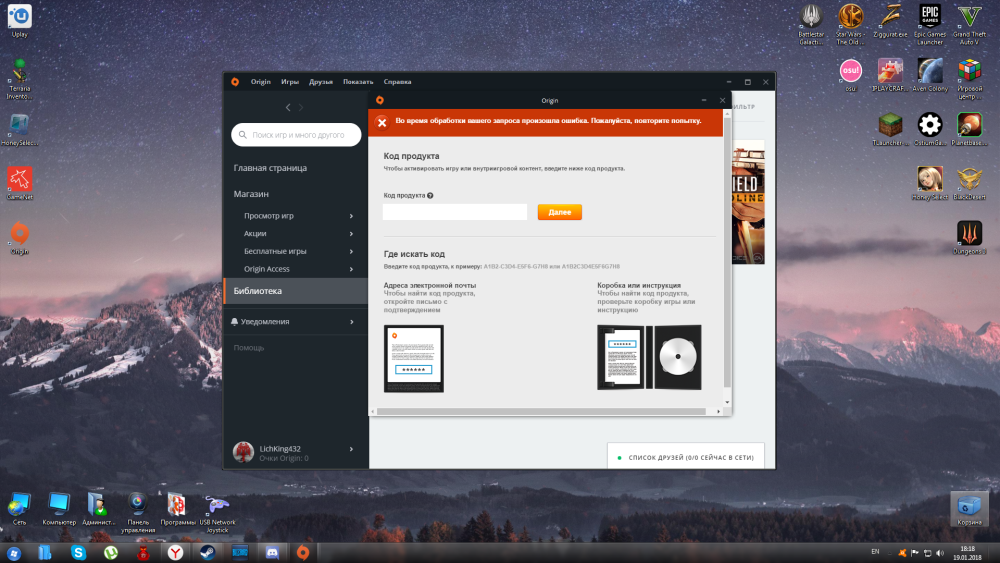Click the Origin logo in the main menu bar
Image resolution: width=1000 pixels, height=563 pixels.
coord(235,82)
